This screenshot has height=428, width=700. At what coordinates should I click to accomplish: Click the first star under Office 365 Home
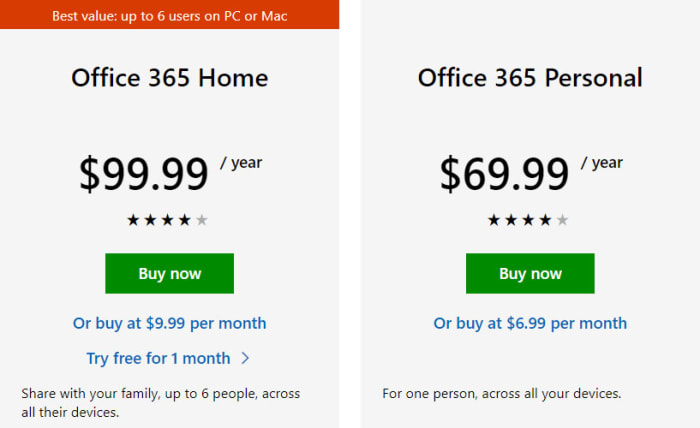click(x=133, y=220)
